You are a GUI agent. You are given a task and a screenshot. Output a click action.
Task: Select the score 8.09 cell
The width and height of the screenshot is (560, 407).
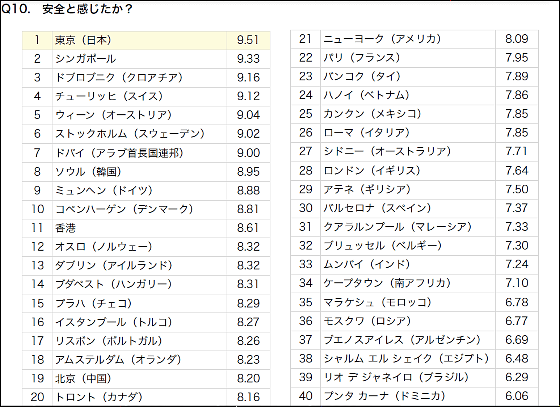[517, 39]
